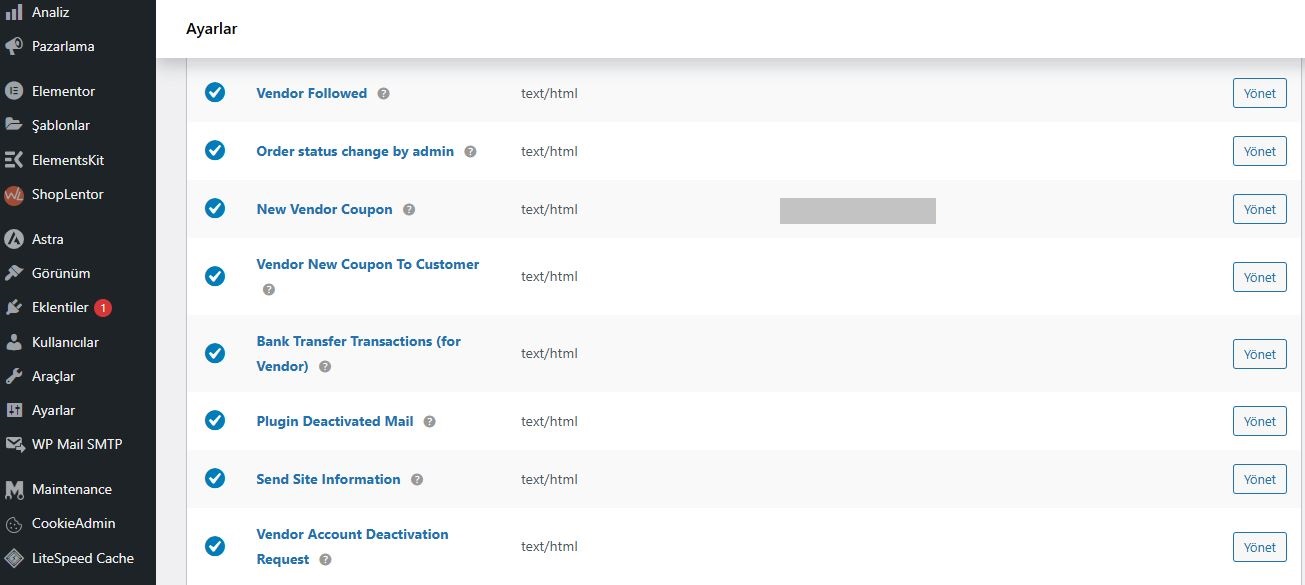Image resolution: width=1305 pixels, height=585 pixels.
Task: Click the gray bar in New Vendor Coupon row
Action: (x=857, y=211)
